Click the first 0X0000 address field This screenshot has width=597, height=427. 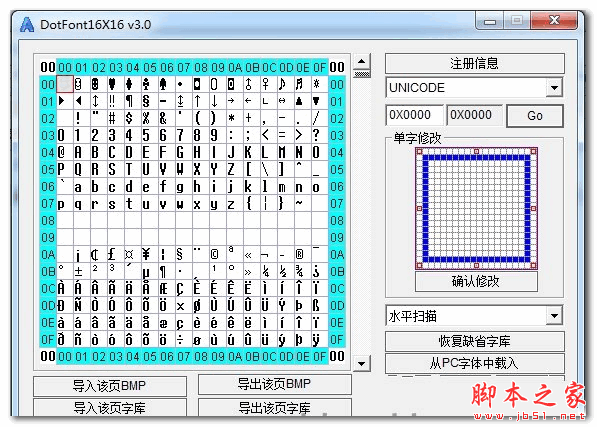pyautogui.click(x=414, y=115)
